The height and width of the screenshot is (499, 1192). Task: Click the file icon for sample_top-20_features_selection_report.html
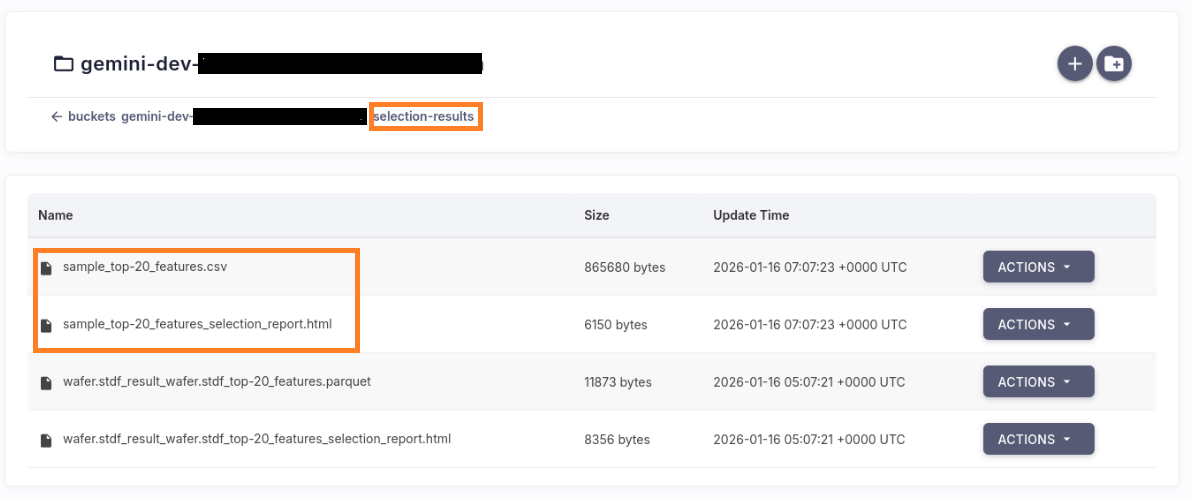coord(46,325)
